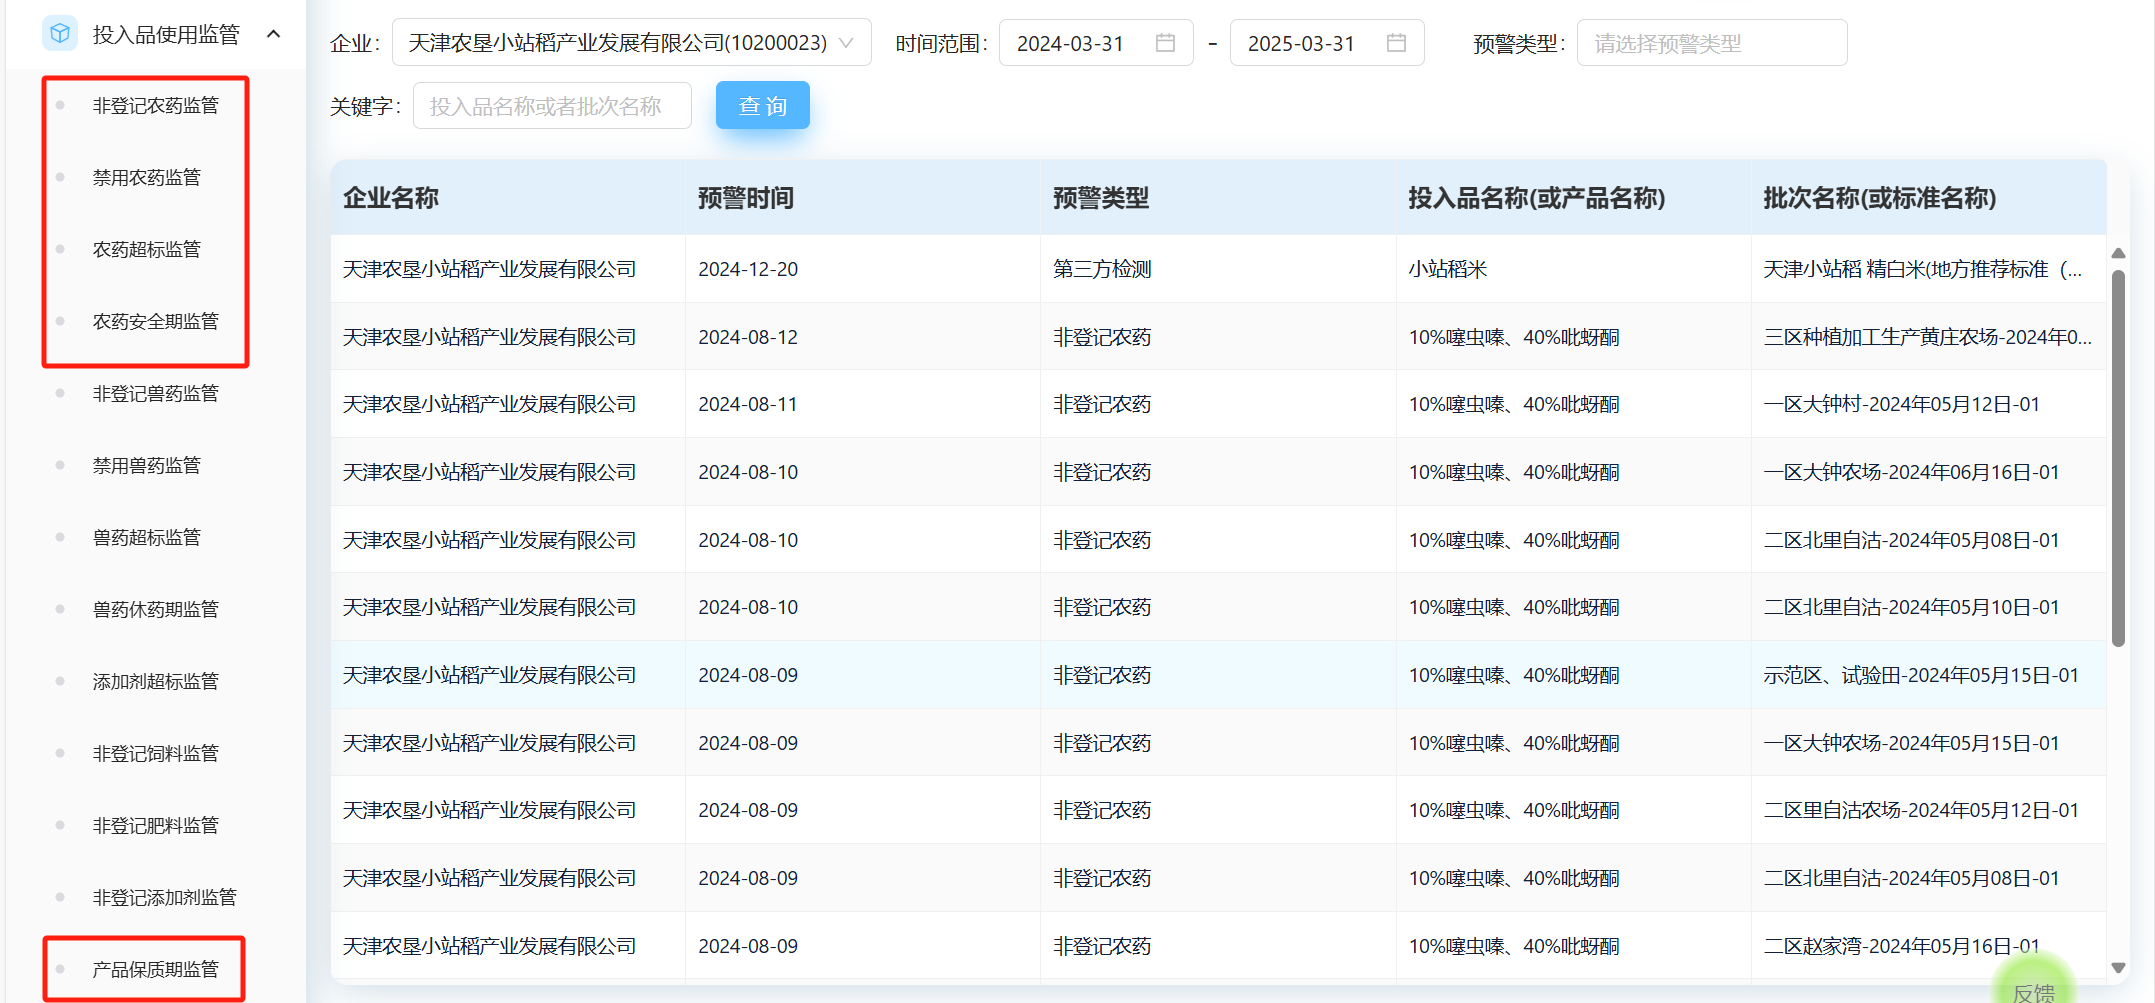Collapse the 投入品使用监管 menu chevron
The image size is (2155, 1003).
(x=274, y=34)
